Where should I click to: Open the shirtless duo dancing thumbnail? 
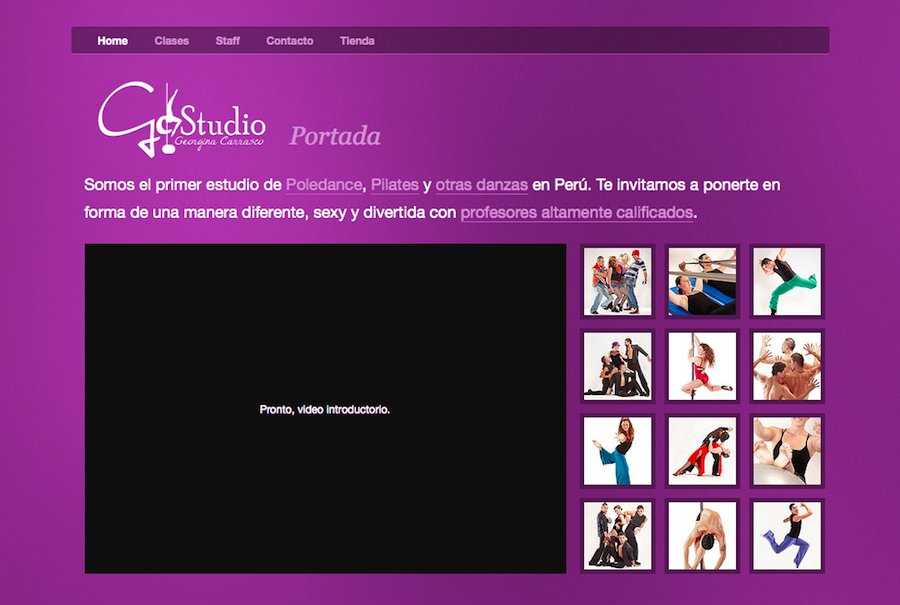pos(786,367)
